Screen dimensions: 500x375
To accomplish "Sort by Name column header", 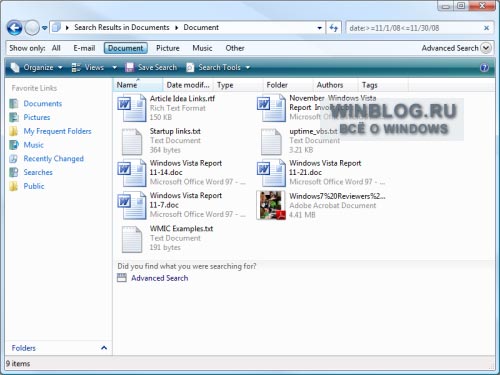I will (x=138, y=85).
